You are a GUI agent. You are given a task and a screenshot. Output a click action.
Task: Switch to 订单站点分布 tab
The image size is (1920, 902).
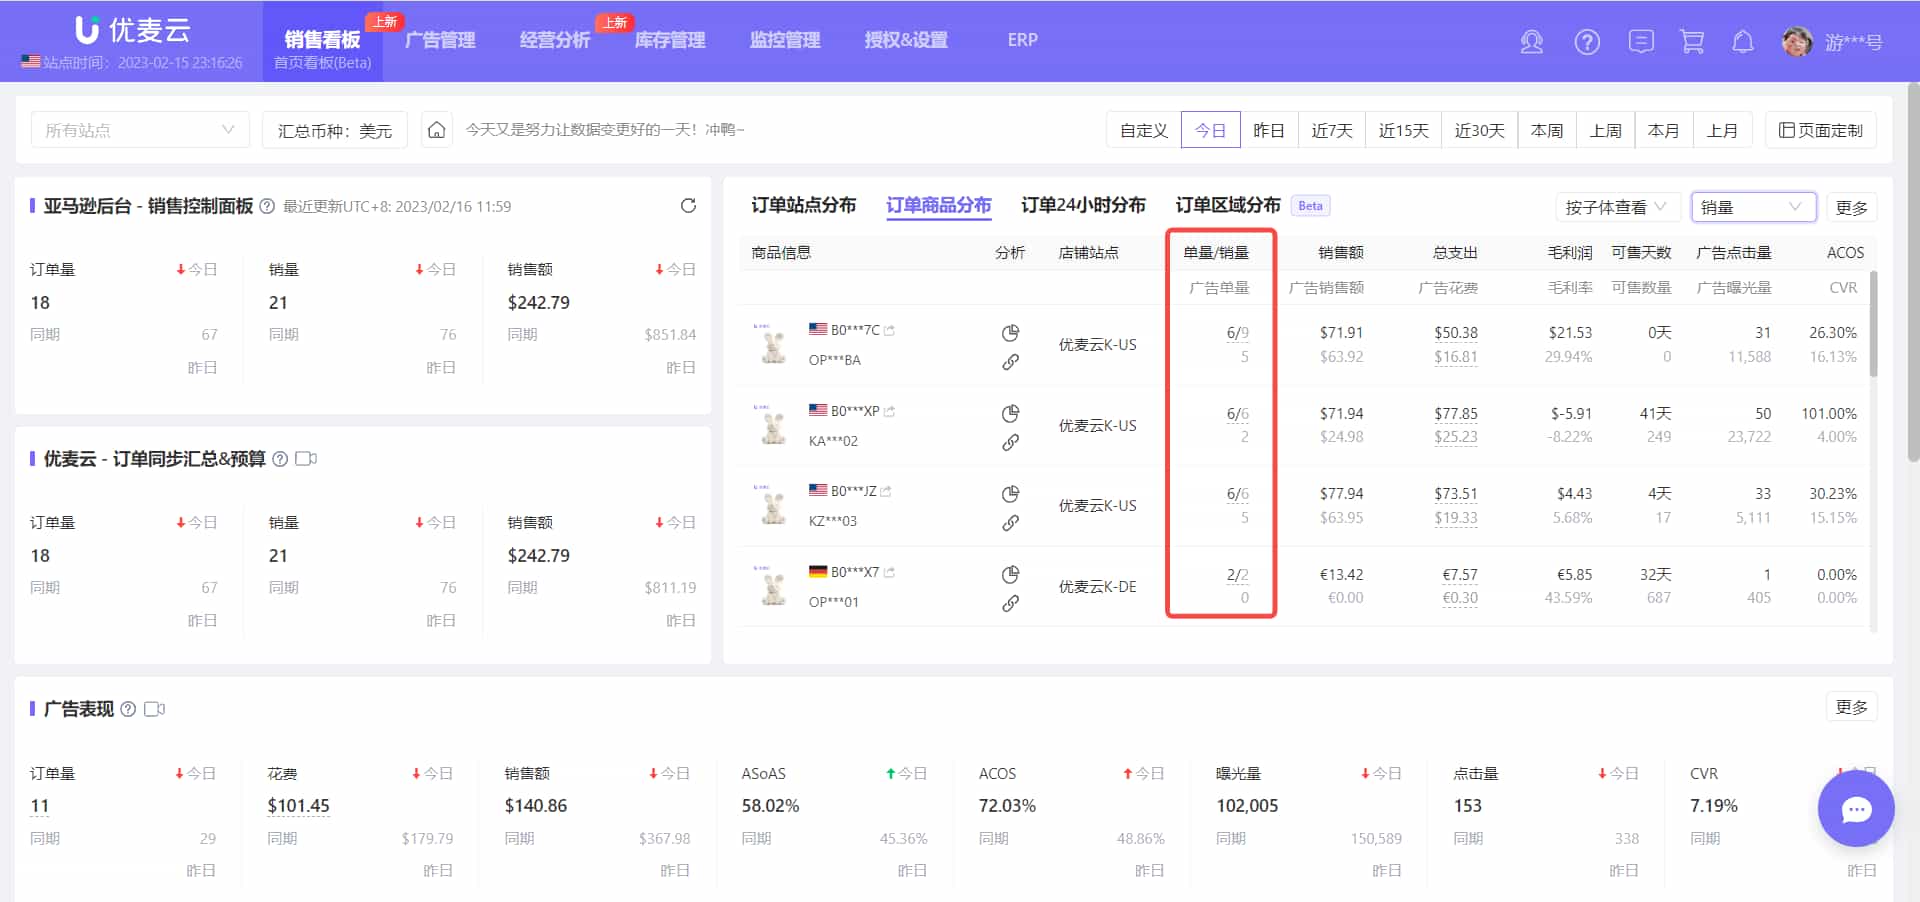coord(804,205)
